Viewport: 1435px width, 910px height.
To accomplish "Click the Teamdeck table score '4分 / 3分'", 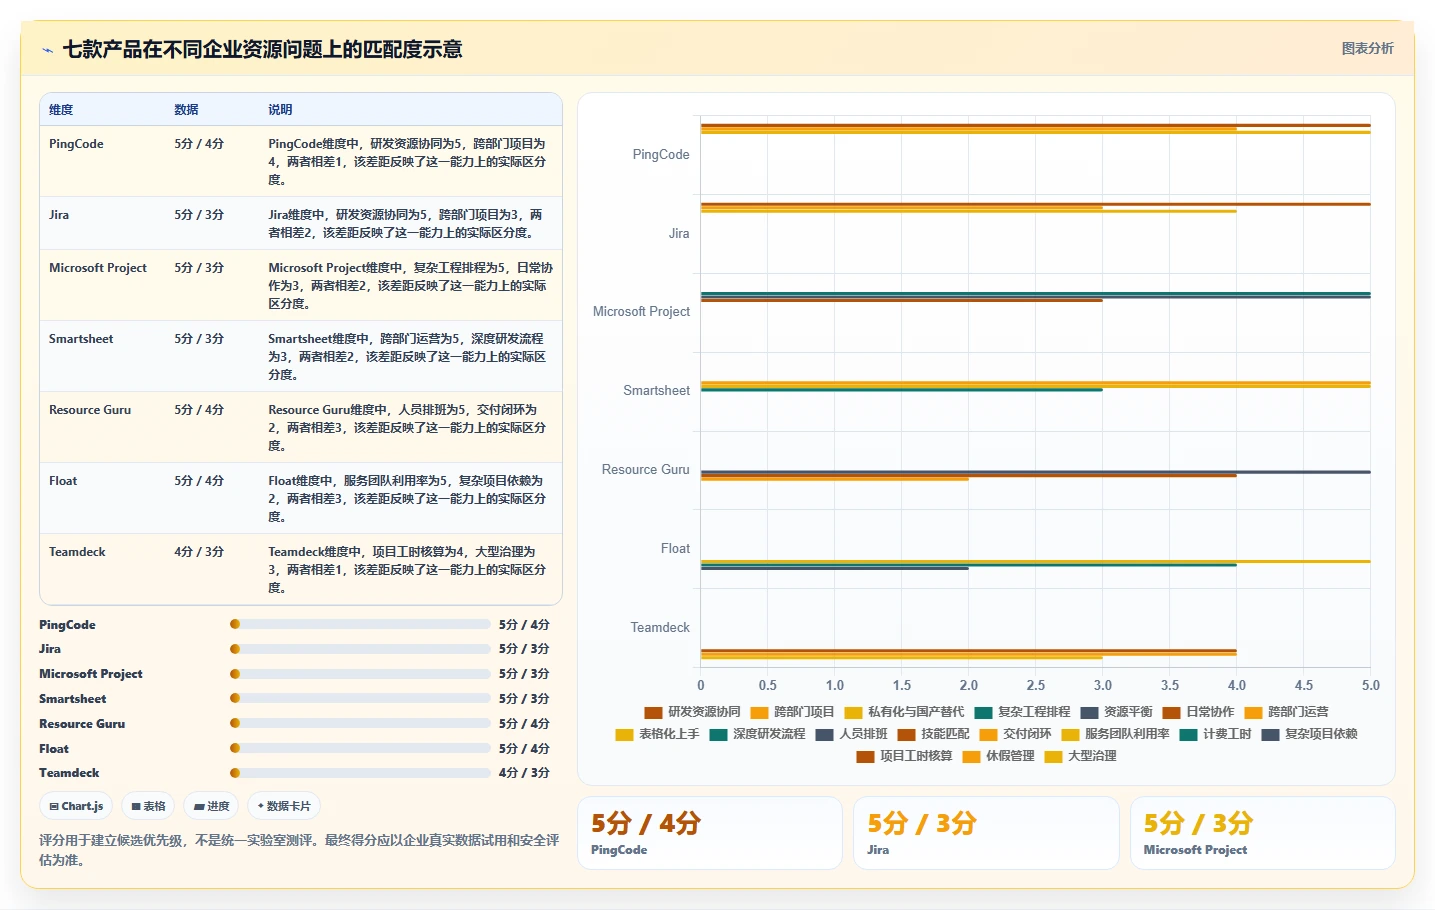I will pyautogui.click(x=199, y=552).
